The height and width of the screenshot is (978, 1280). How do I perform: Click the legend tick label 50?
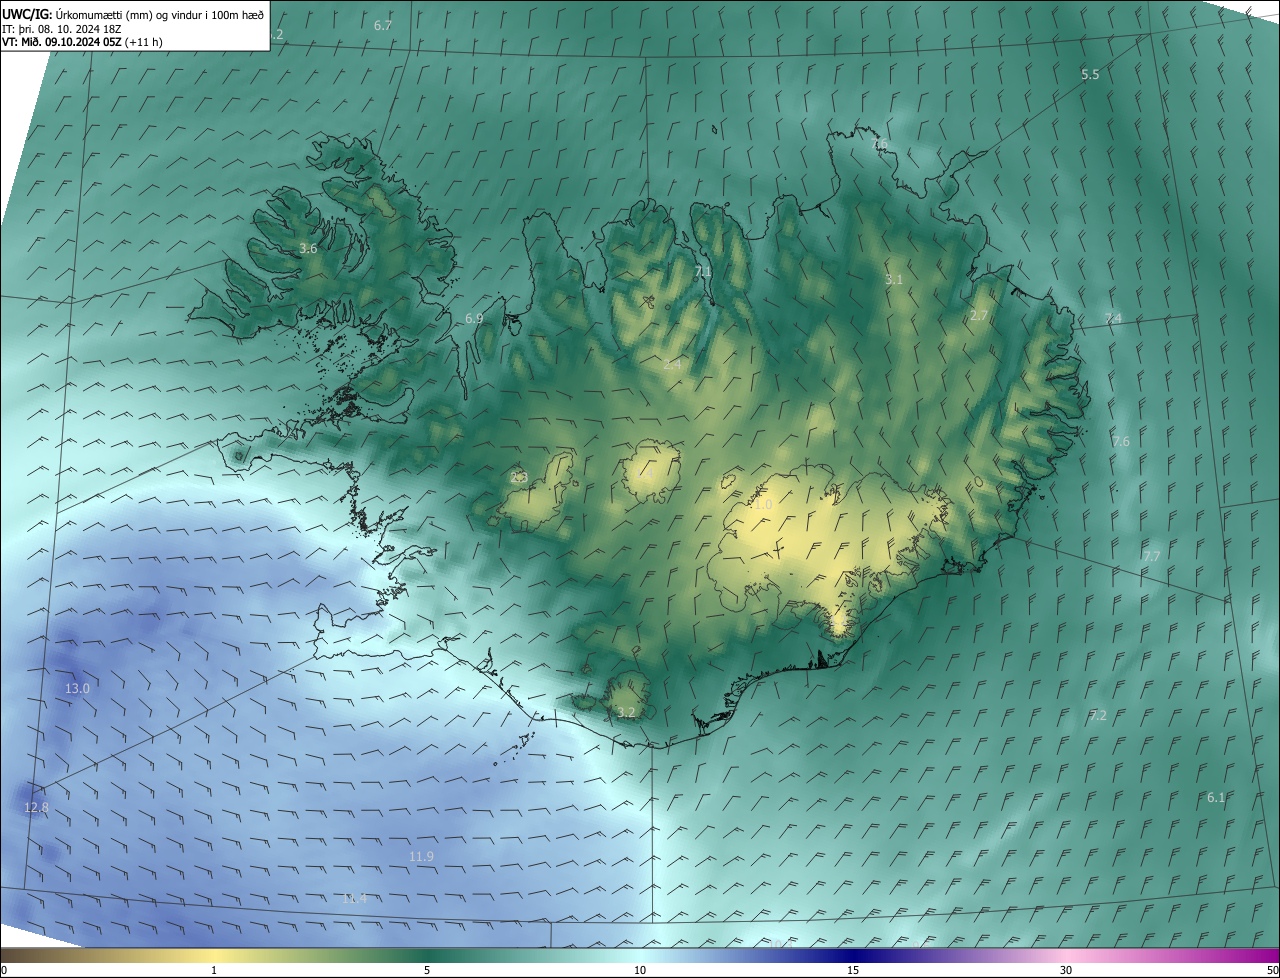coord(1272,970)
